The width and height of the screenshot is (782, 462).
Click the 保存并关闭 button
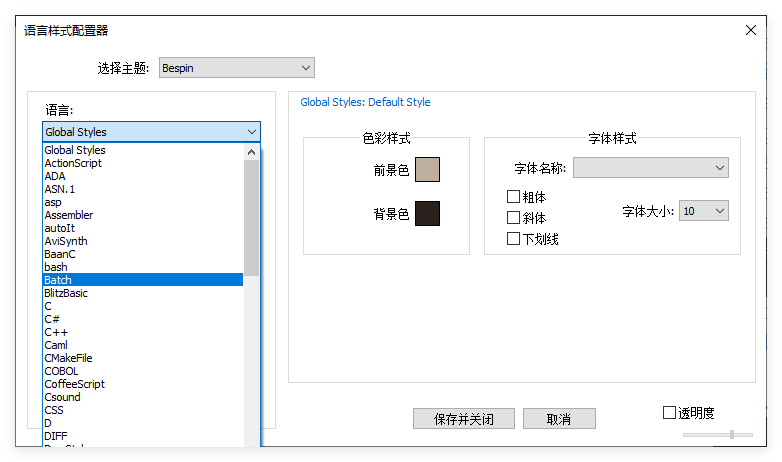[464, 419]
